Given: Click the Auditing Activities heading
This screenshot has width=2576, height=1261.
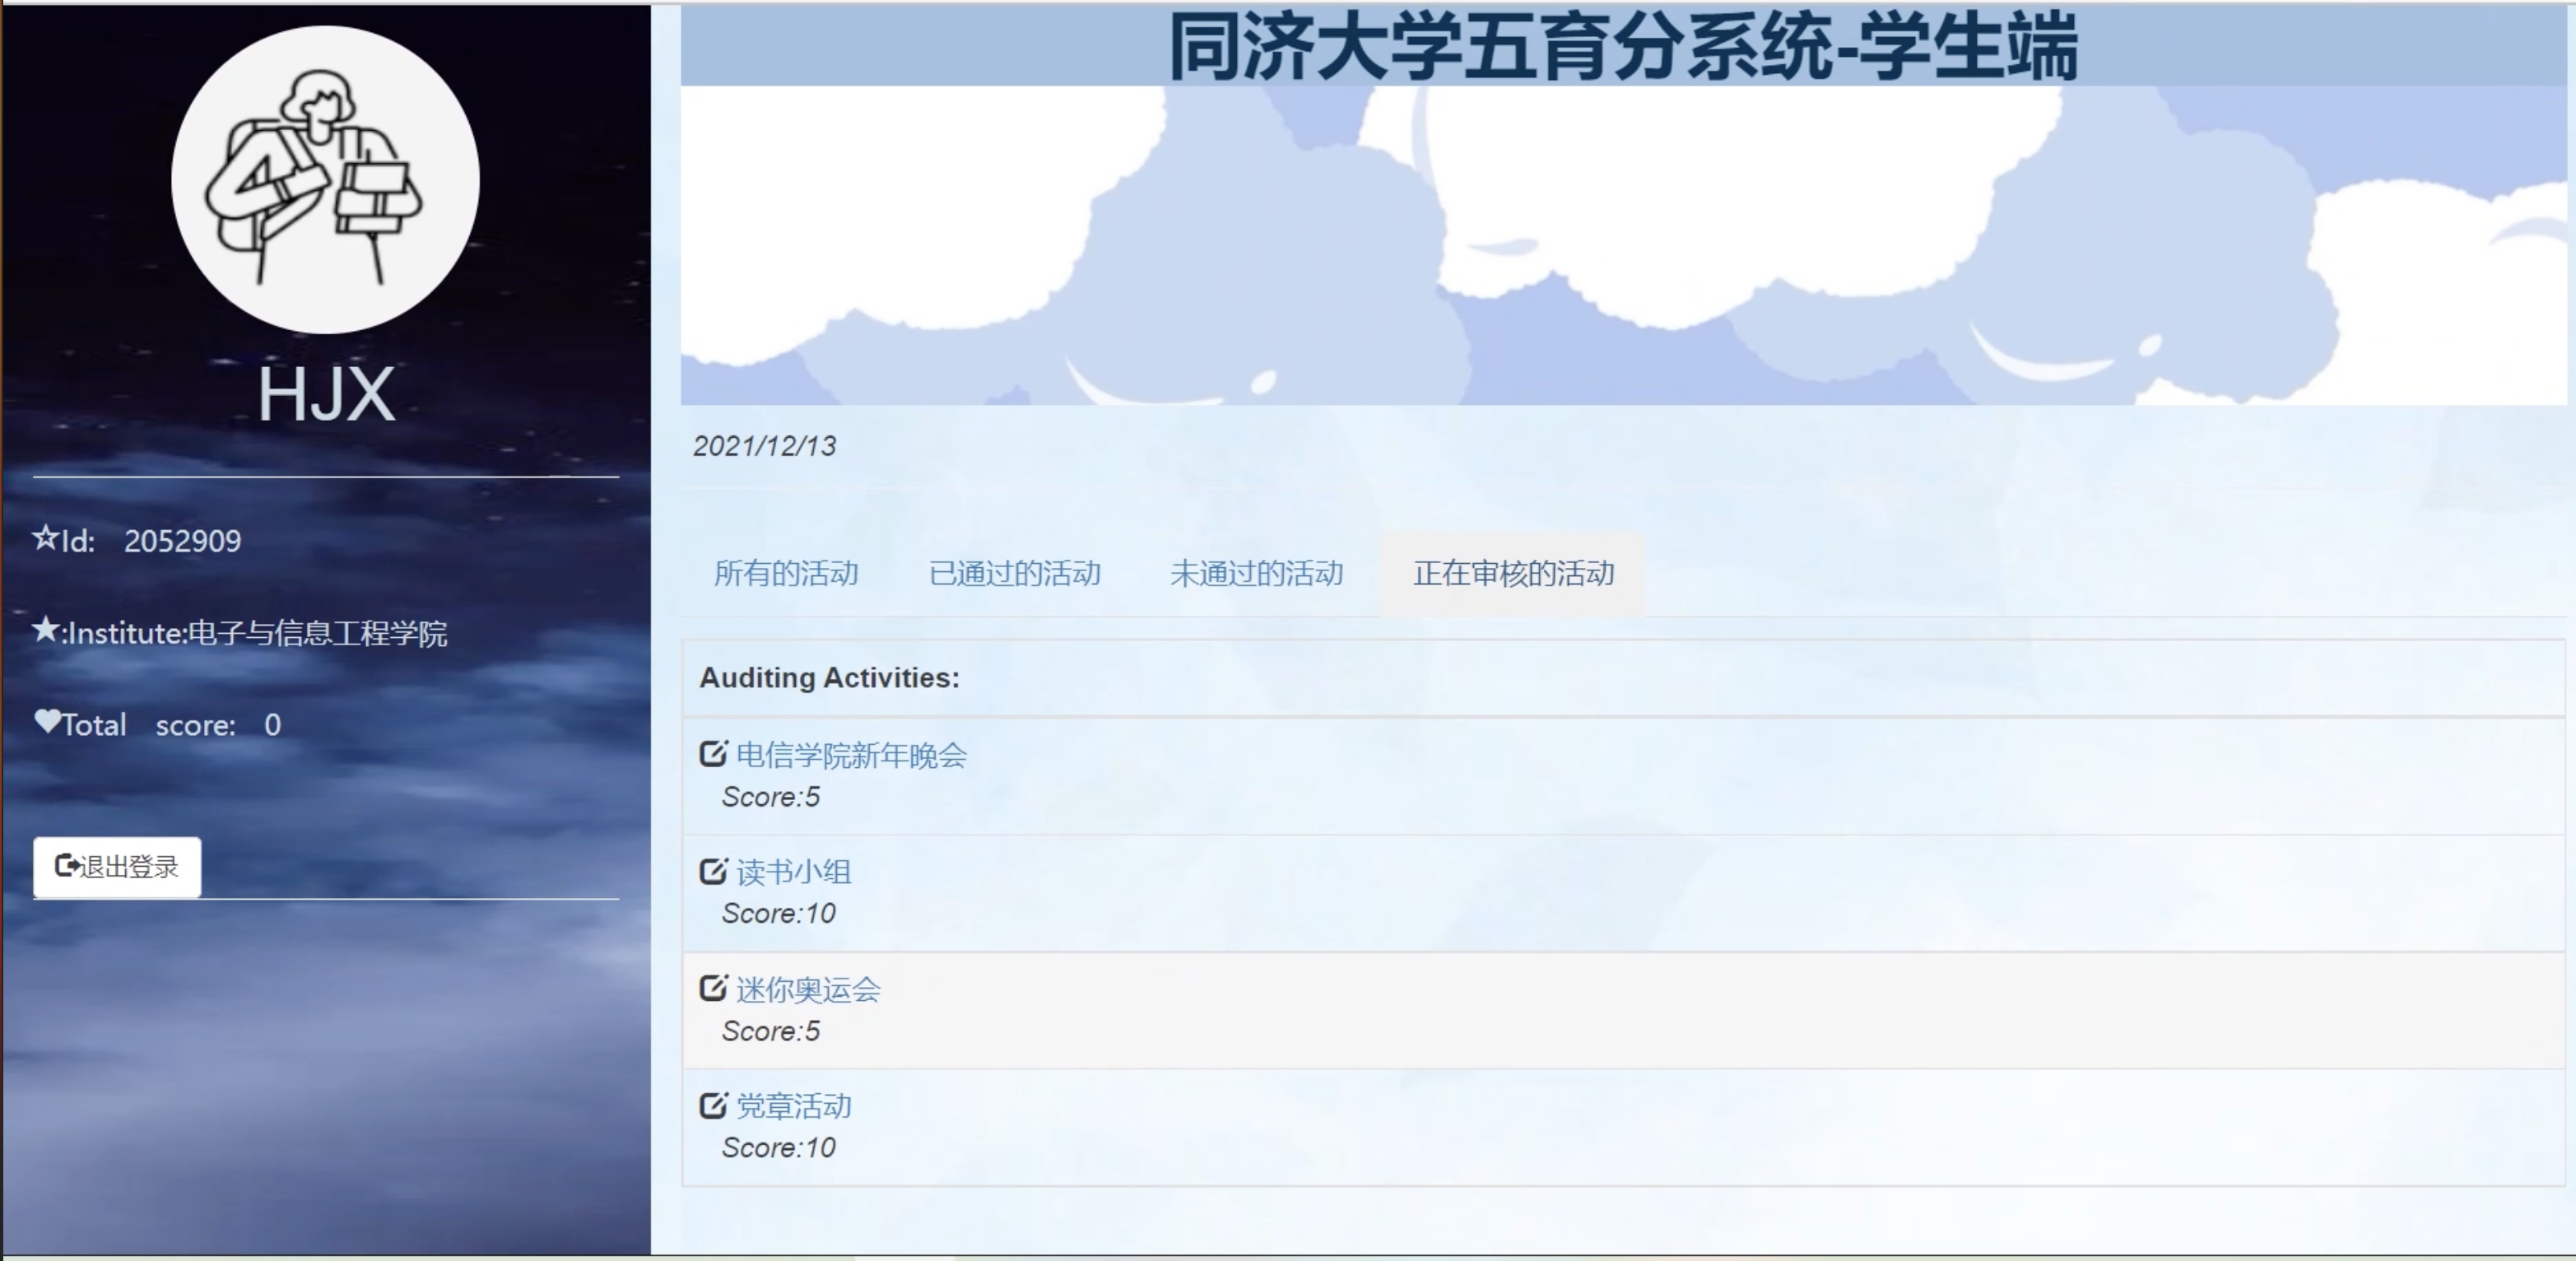Looking at the screenshot, I should click(x=829, y=678).
